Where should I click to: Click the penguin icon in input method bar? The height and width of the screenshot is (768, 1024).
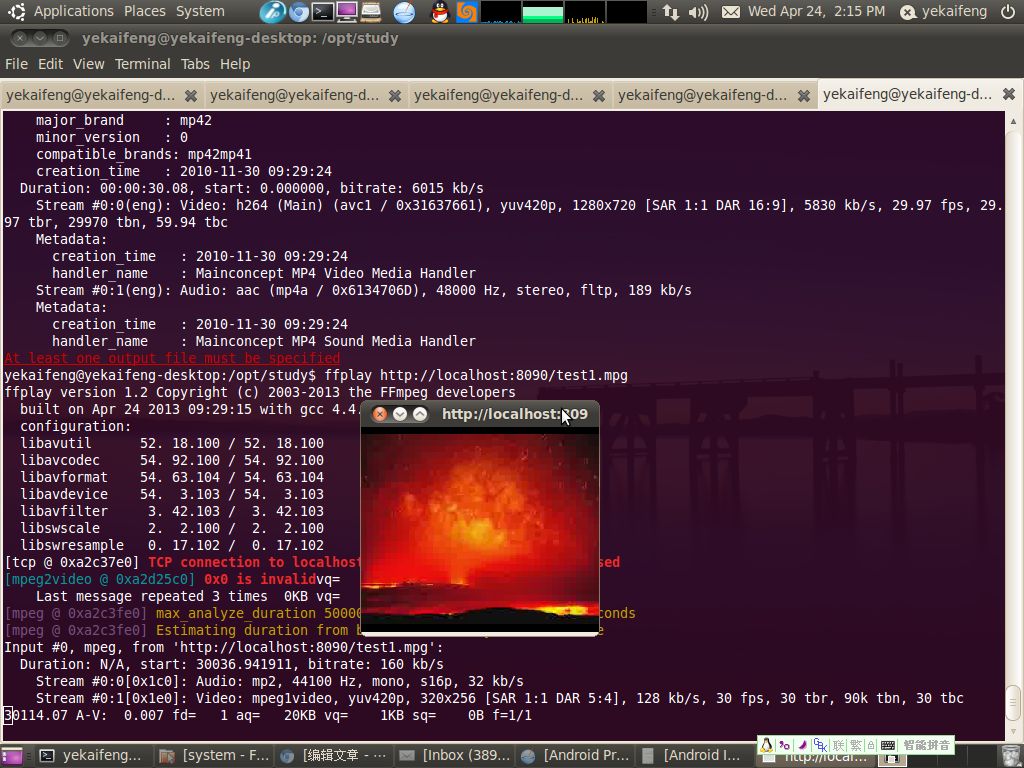767,745
